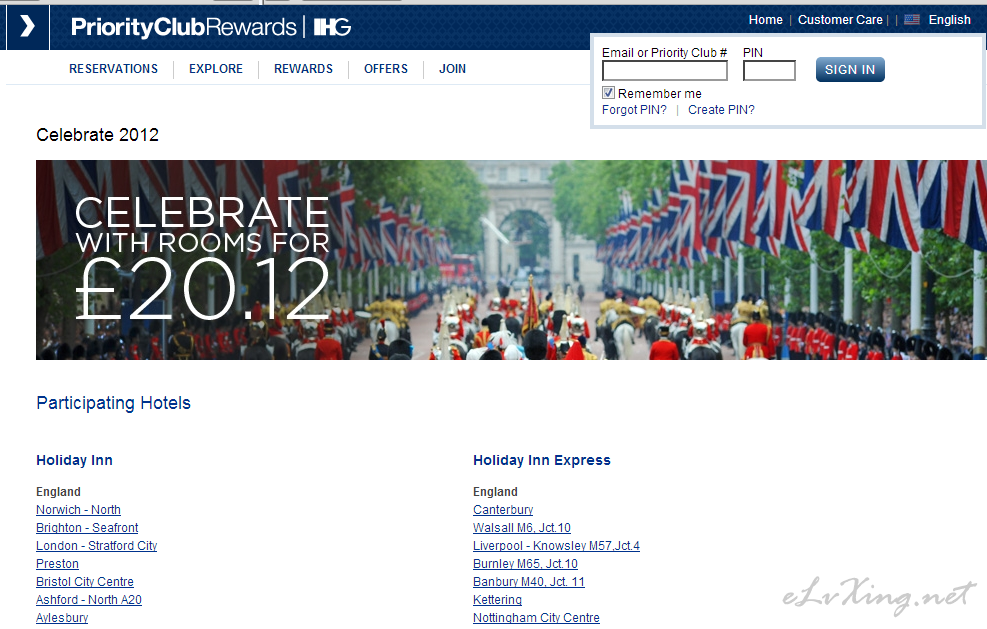Open the Norwich - North hotel link
987x629 pixels.
click(78, 509)
